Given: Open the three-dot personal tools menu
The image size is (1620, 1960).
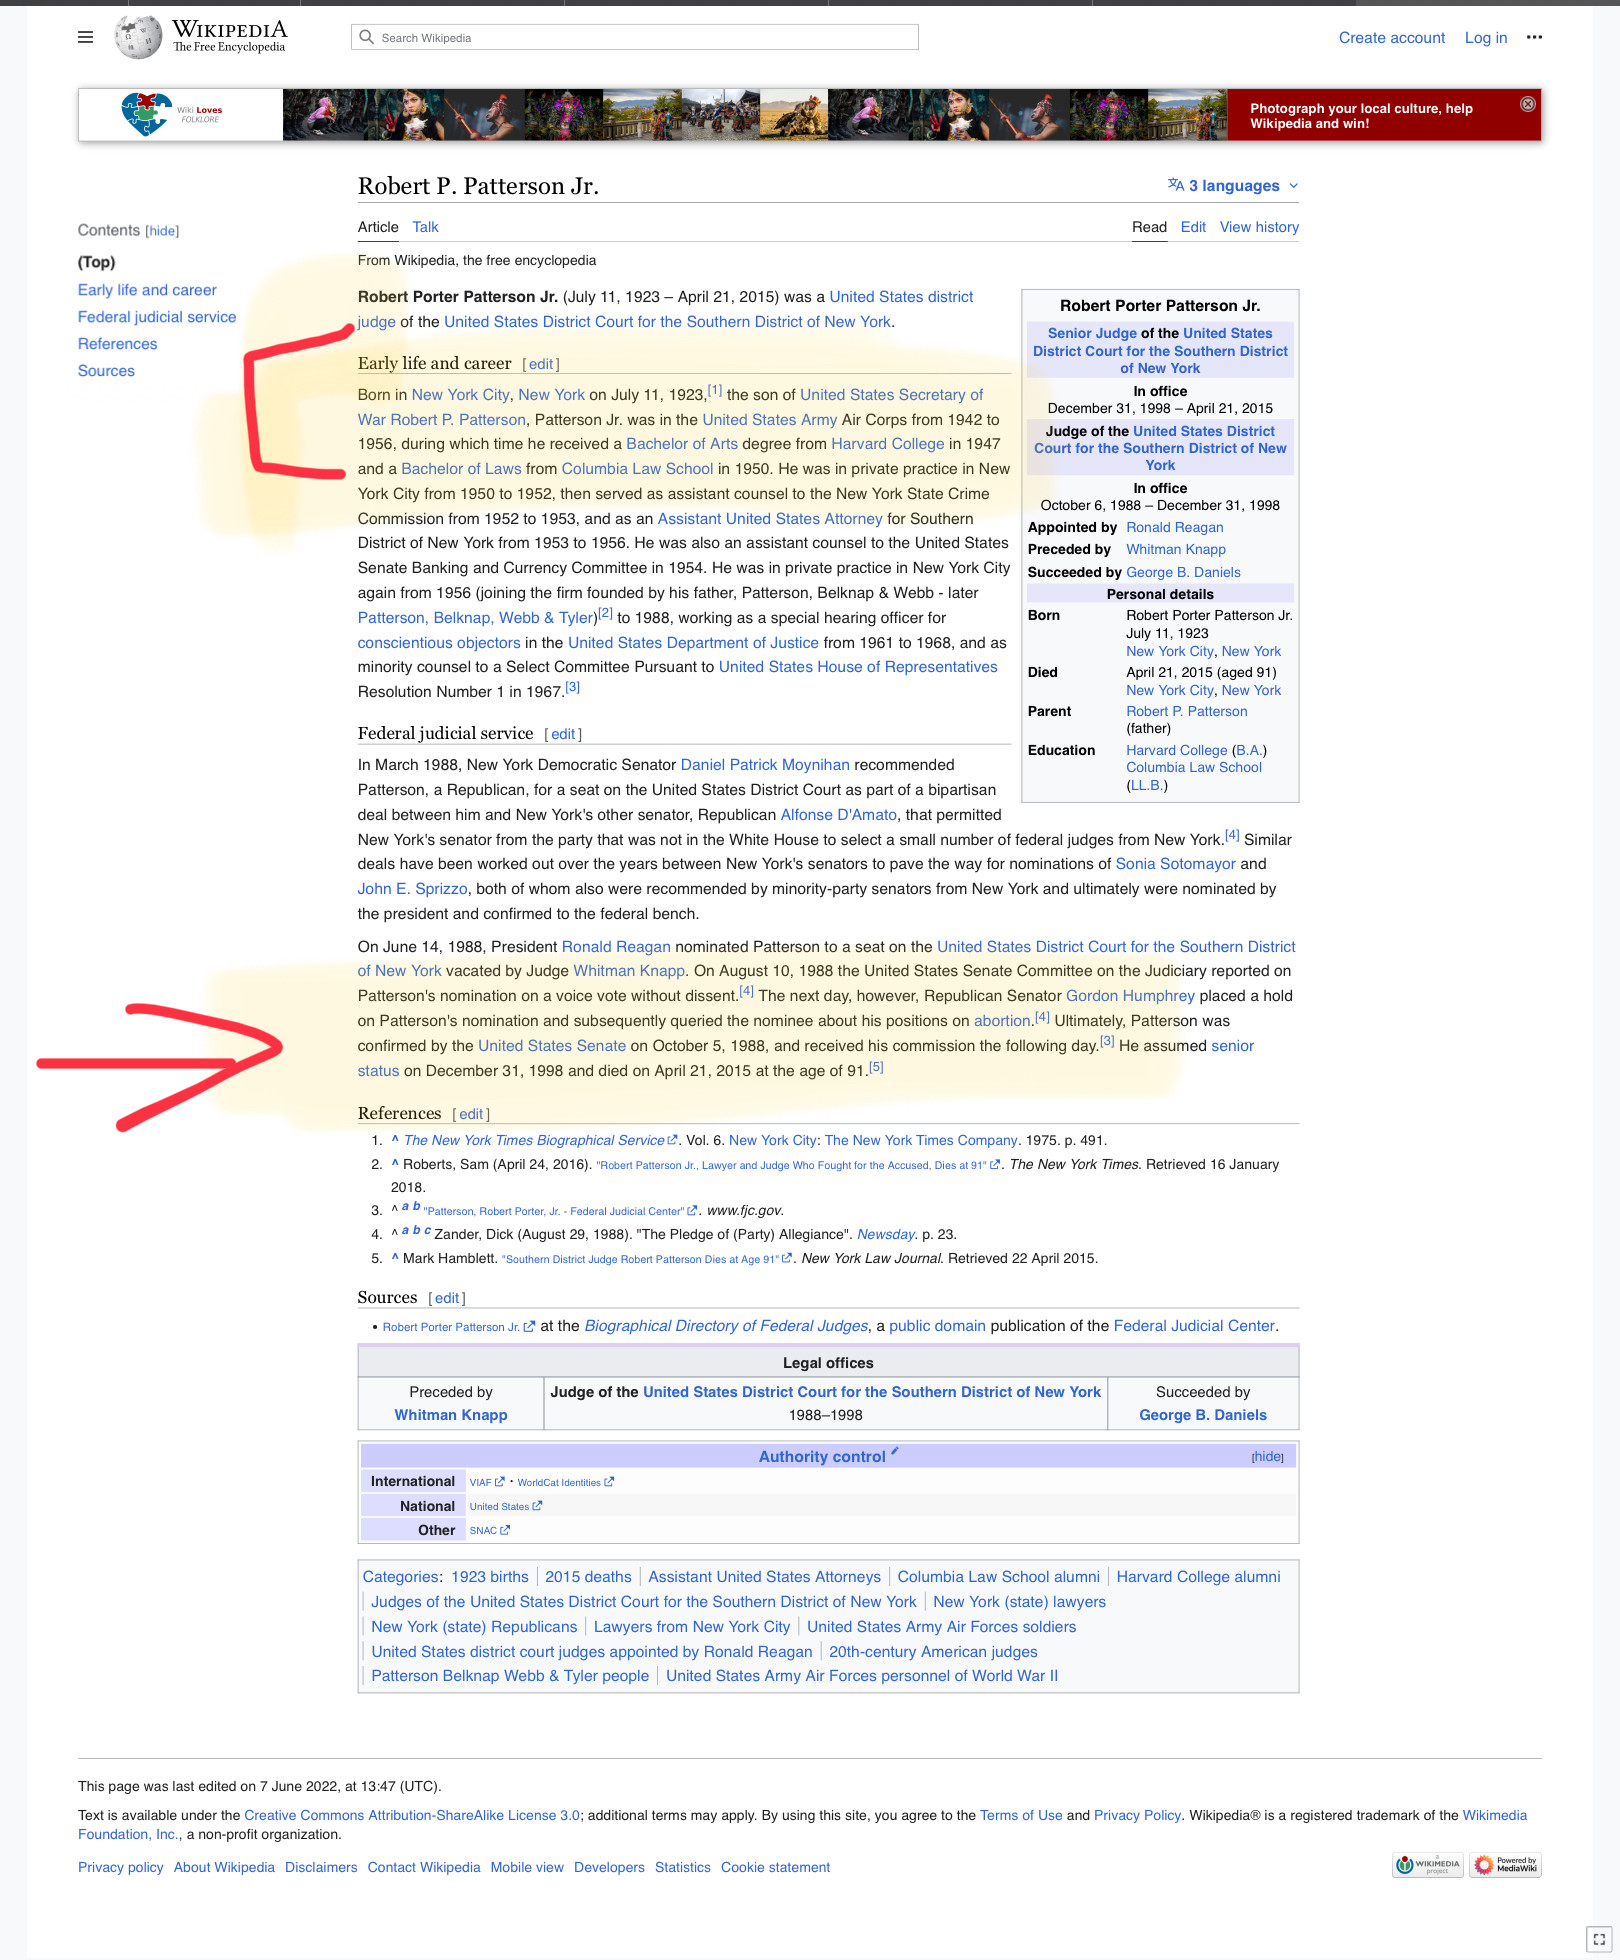Looking at the screenshot, I should (x=1534, y=37).
